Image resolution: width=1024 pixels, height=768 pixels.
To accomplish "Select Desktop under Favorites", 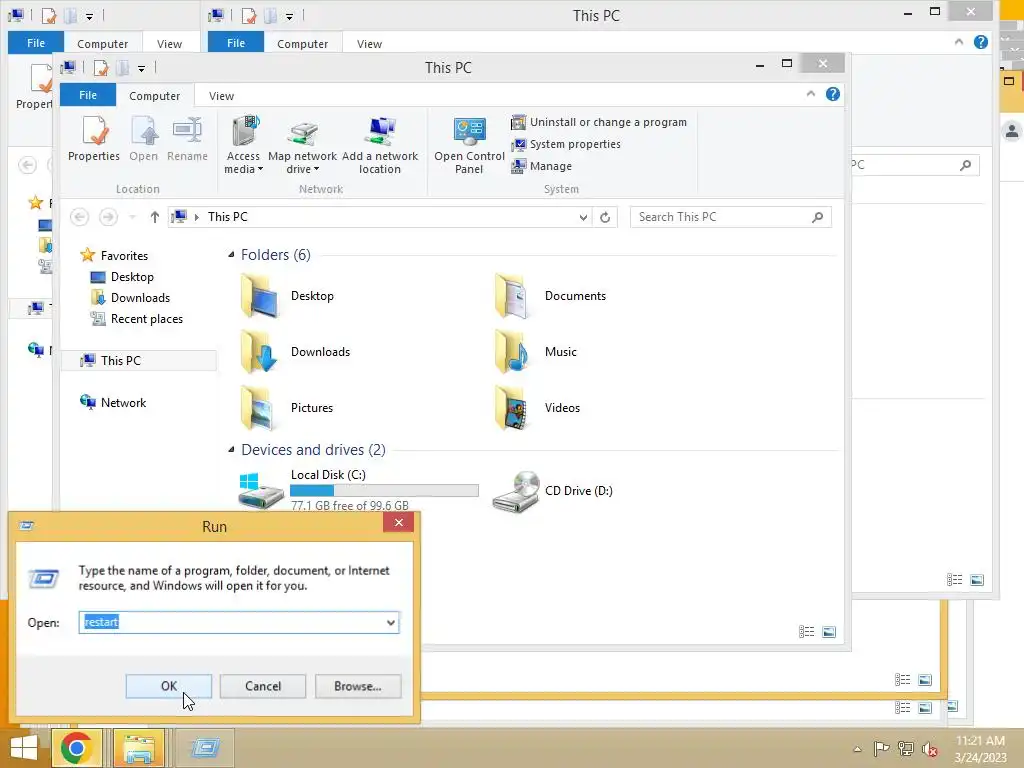I will (132, 277).
